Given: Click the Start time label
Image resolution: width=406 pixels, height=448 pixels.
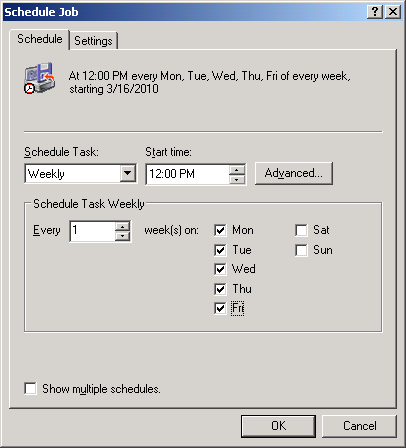Looking at the screenshot, I should (168, 152).
